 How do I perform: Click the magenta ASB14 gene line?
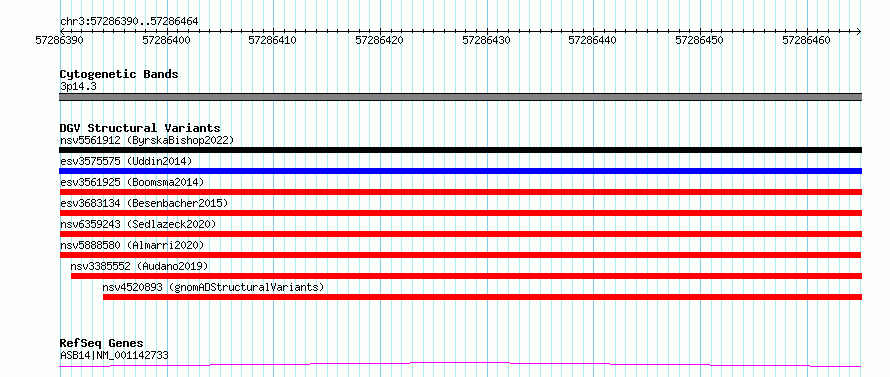460,364
